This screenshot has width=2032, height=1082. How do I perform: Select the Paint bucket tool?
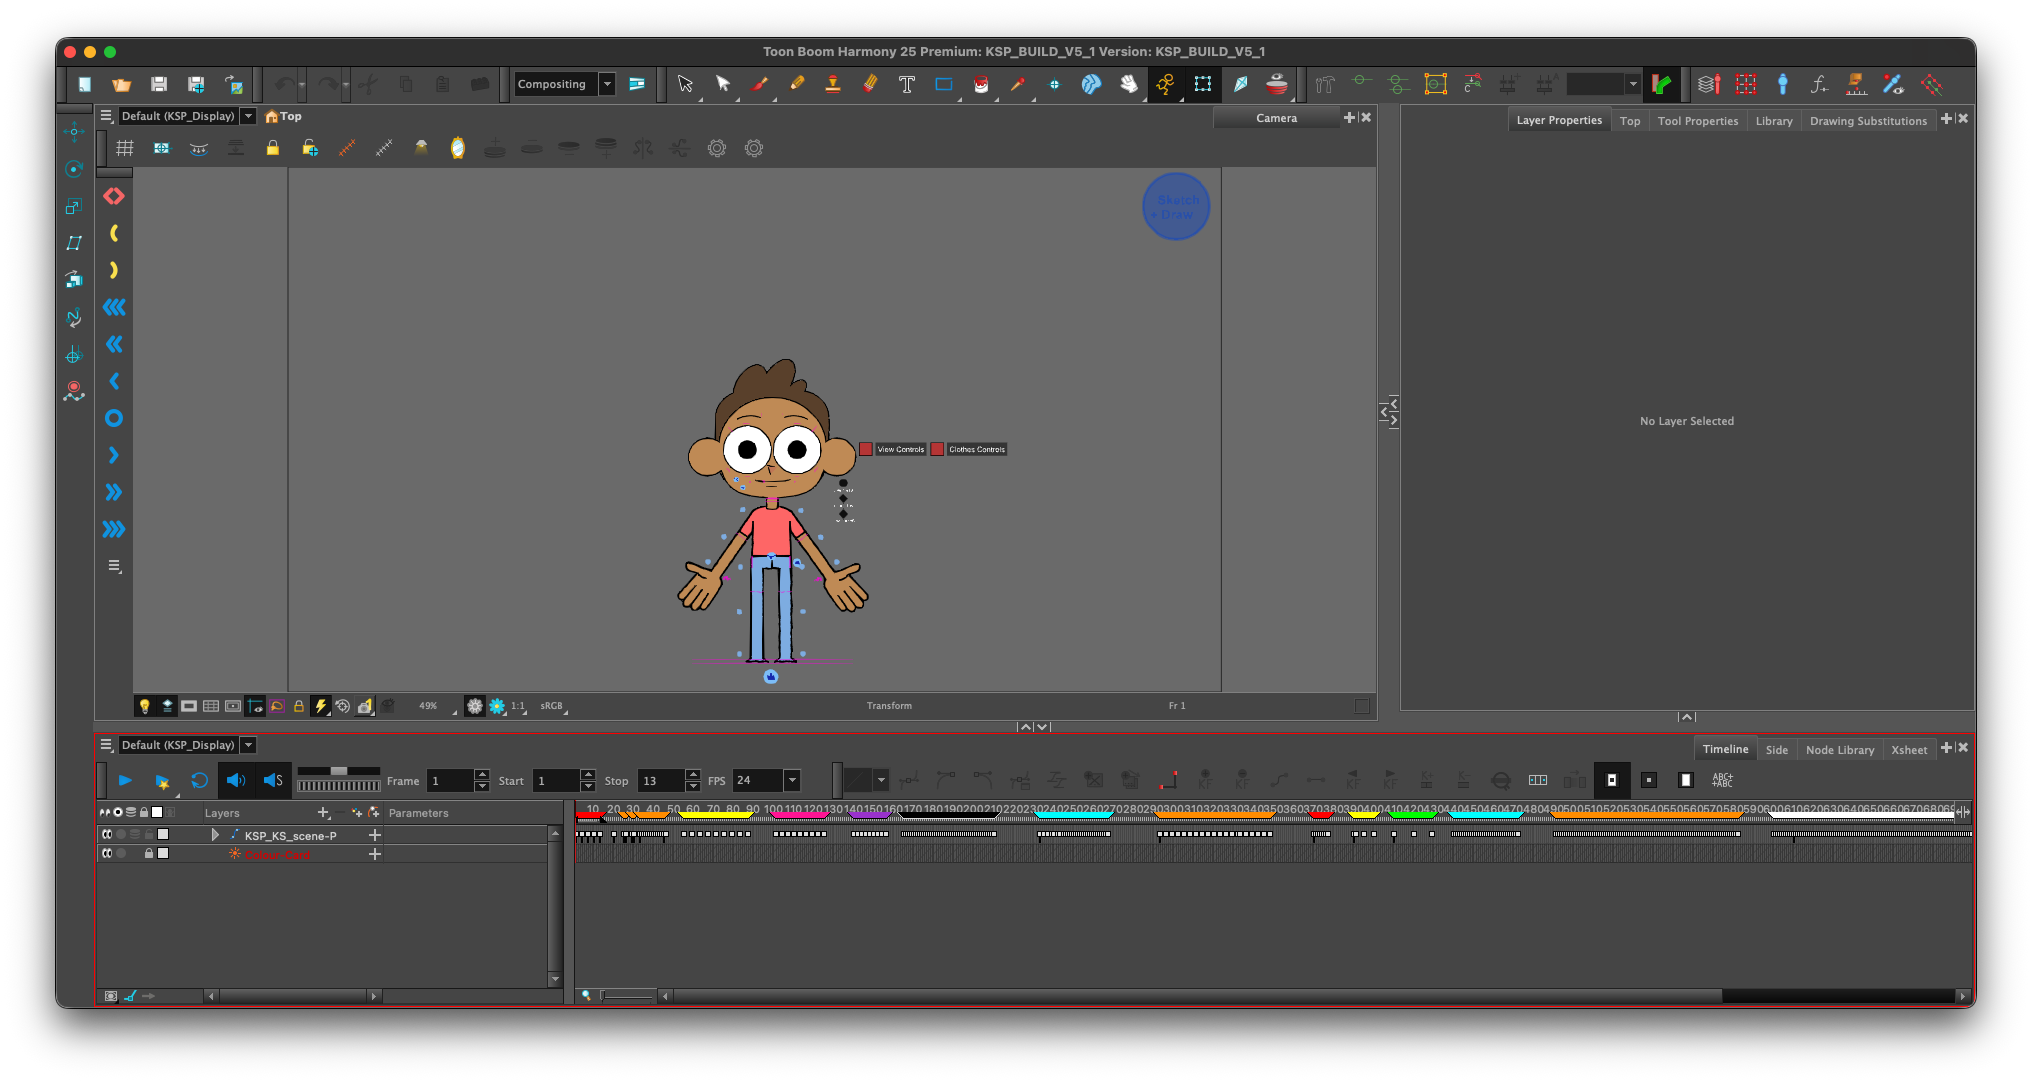[x=981, y=84]
